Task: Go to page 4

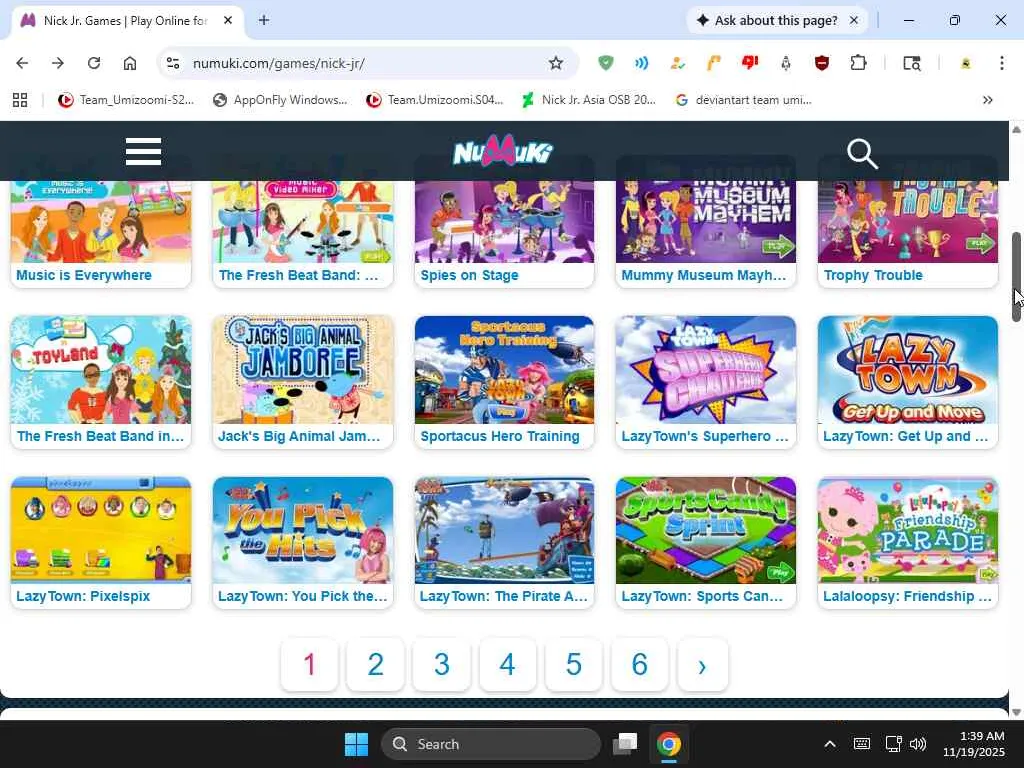Action: tap(507, 665)
